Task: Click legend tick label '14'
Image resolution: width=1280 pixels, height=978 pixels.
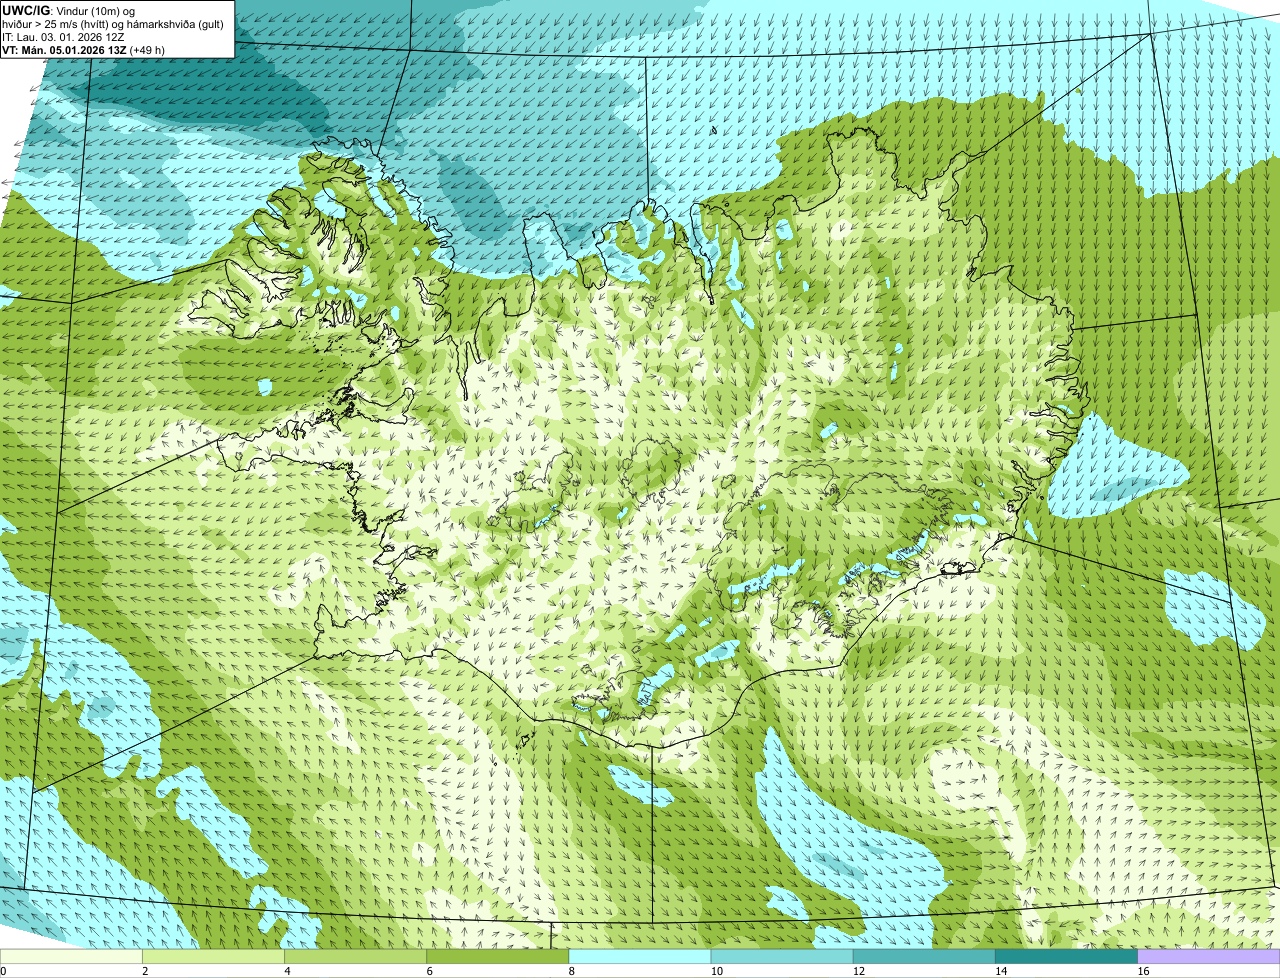Action: 1000,971
